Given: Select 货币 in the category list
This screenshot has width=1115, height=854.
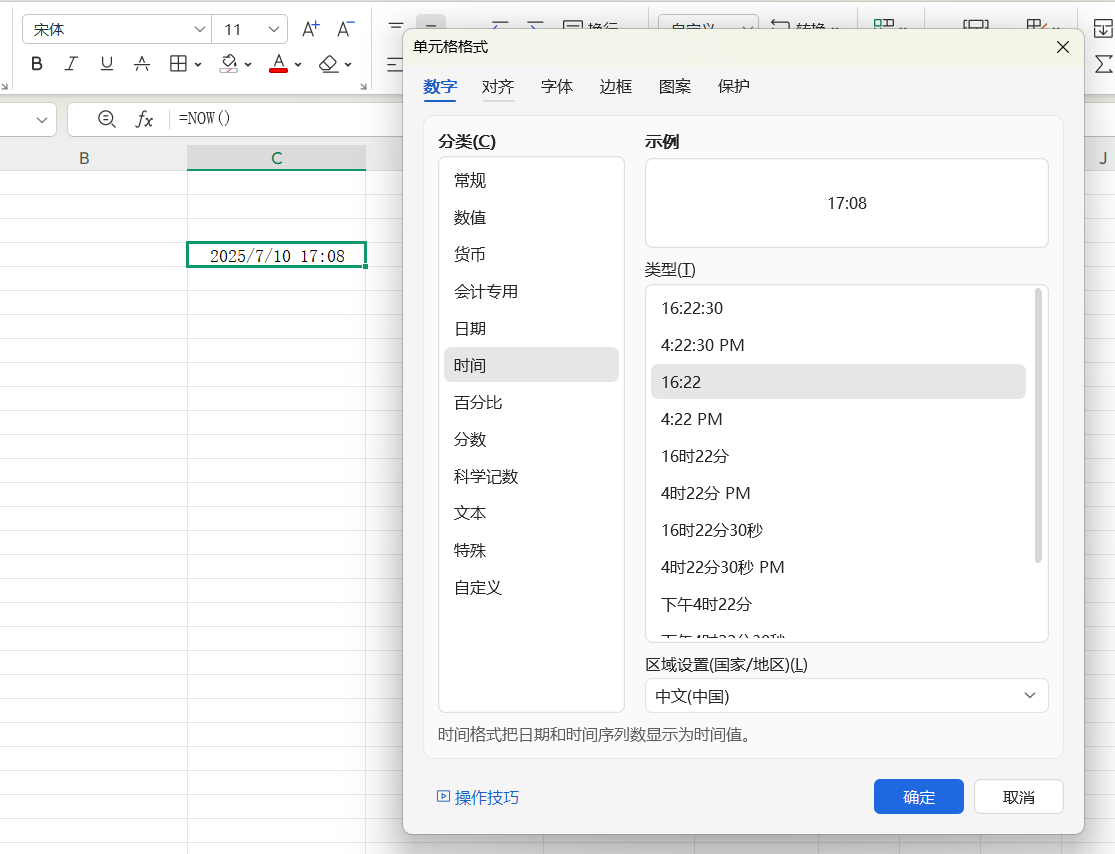Looking at the screenshot, I should [468, 254].
